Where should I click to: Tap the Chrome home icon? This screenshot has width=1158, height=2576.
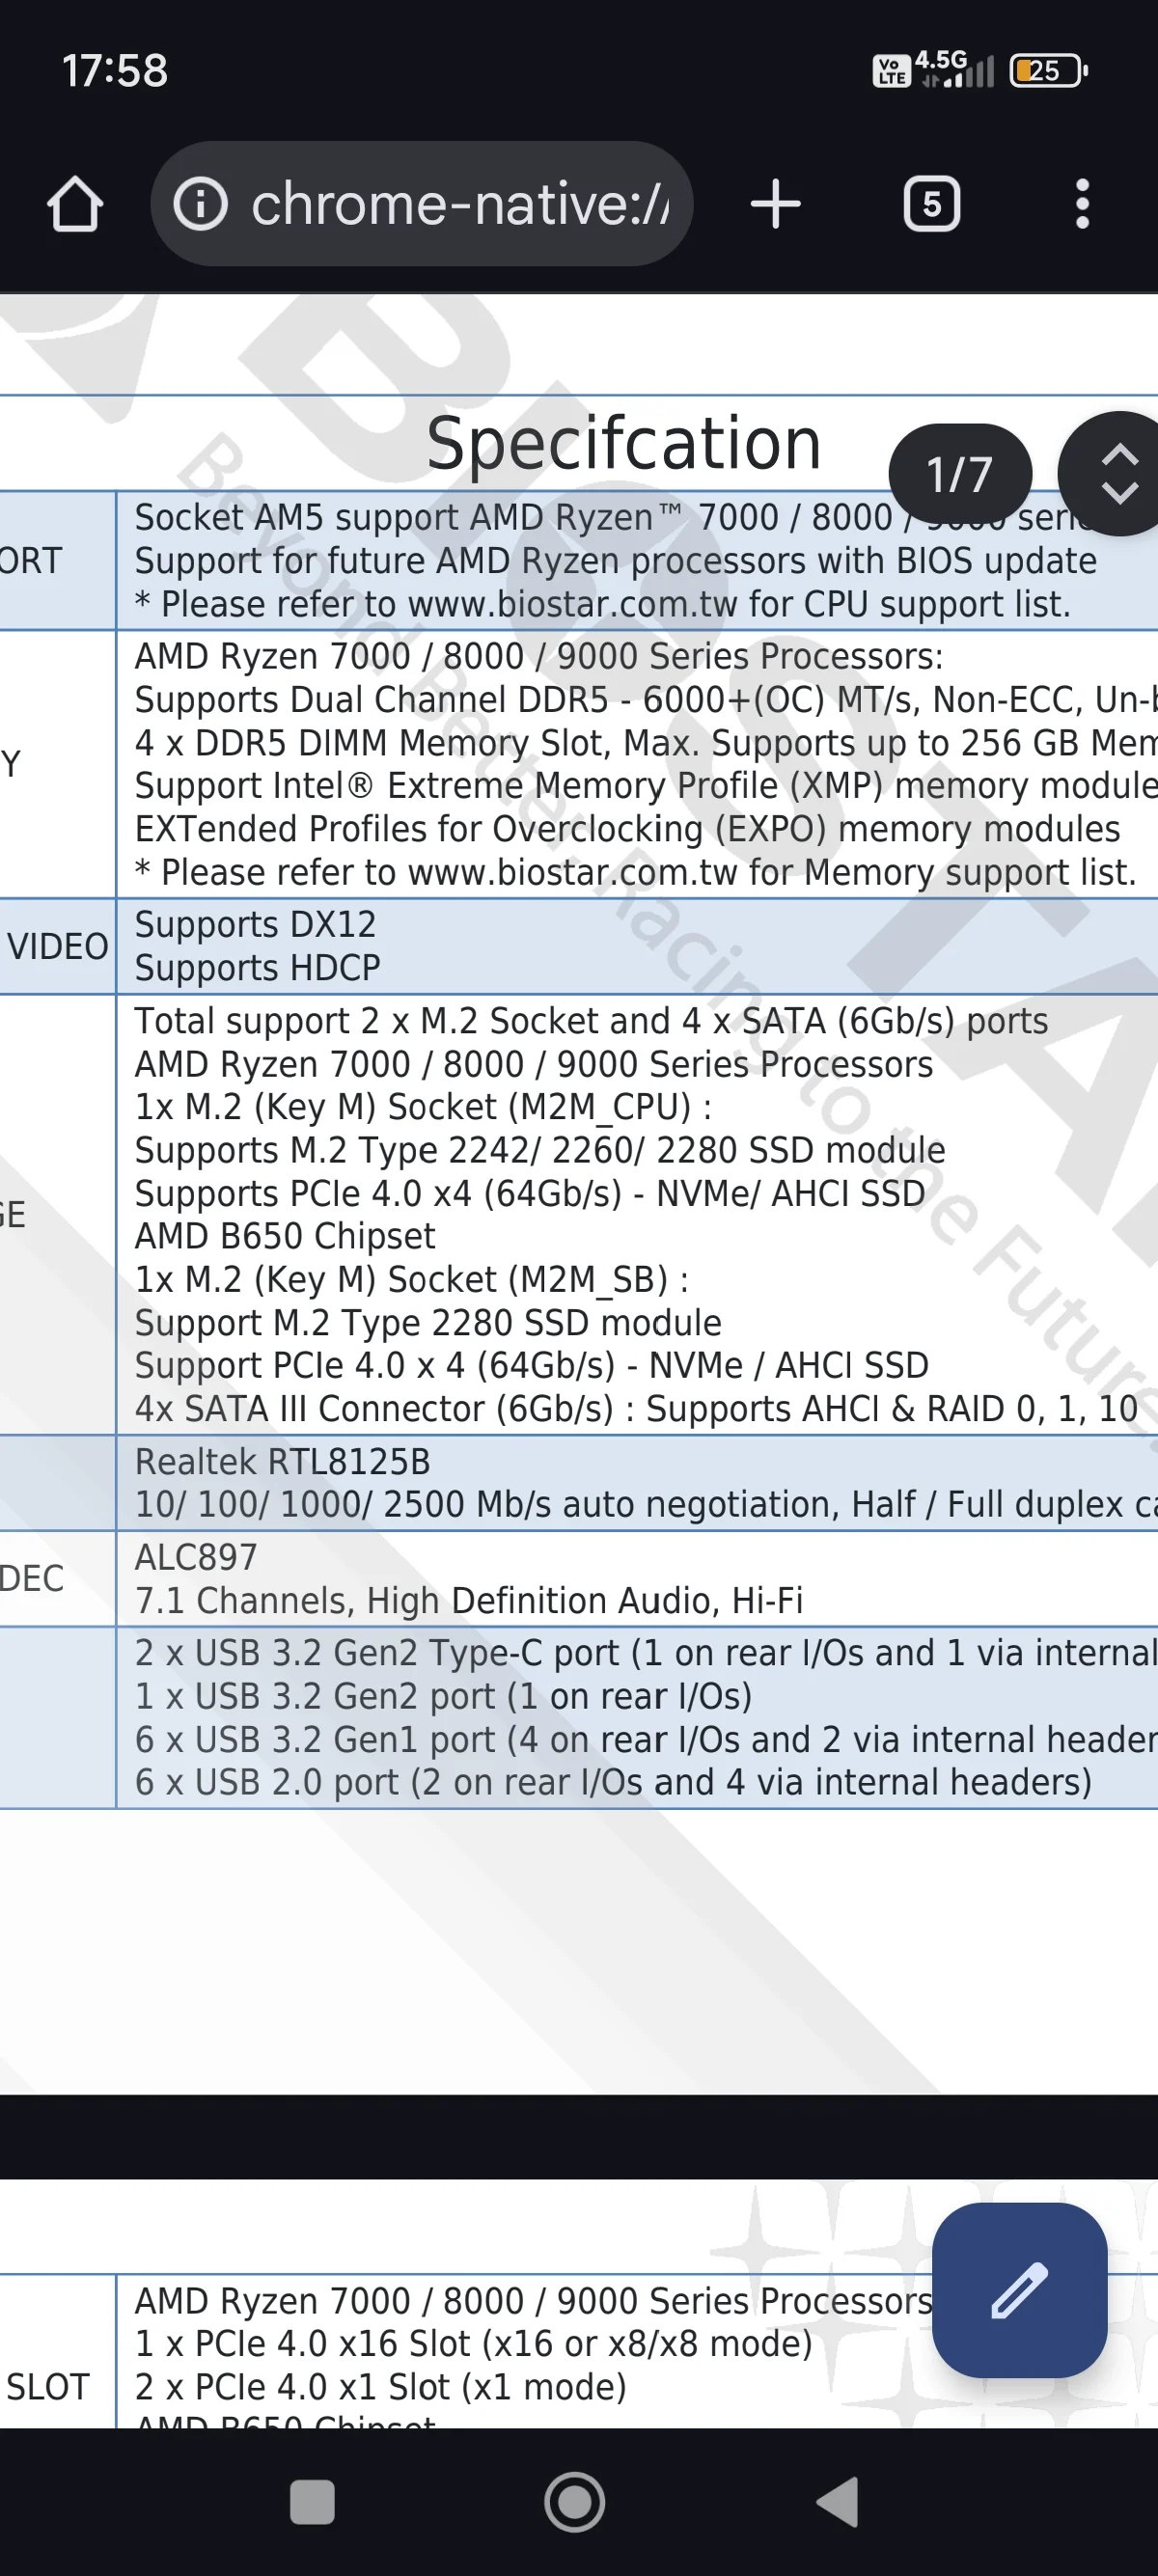click(75, 205)
